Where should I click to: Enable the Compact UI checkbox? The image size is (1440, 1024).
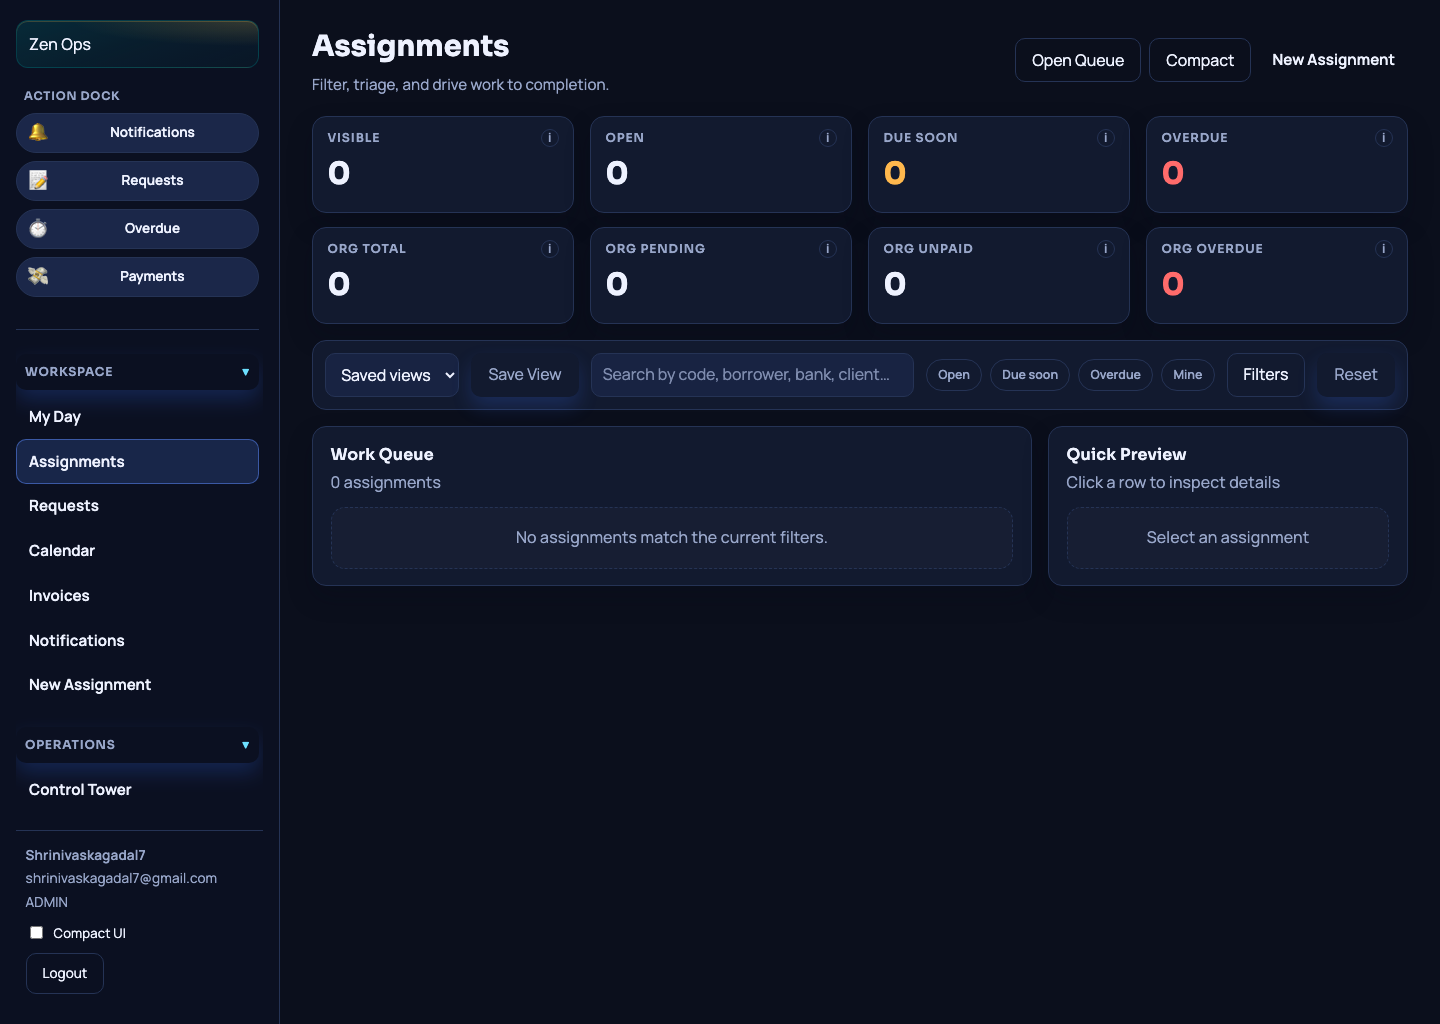pos(36,932)
